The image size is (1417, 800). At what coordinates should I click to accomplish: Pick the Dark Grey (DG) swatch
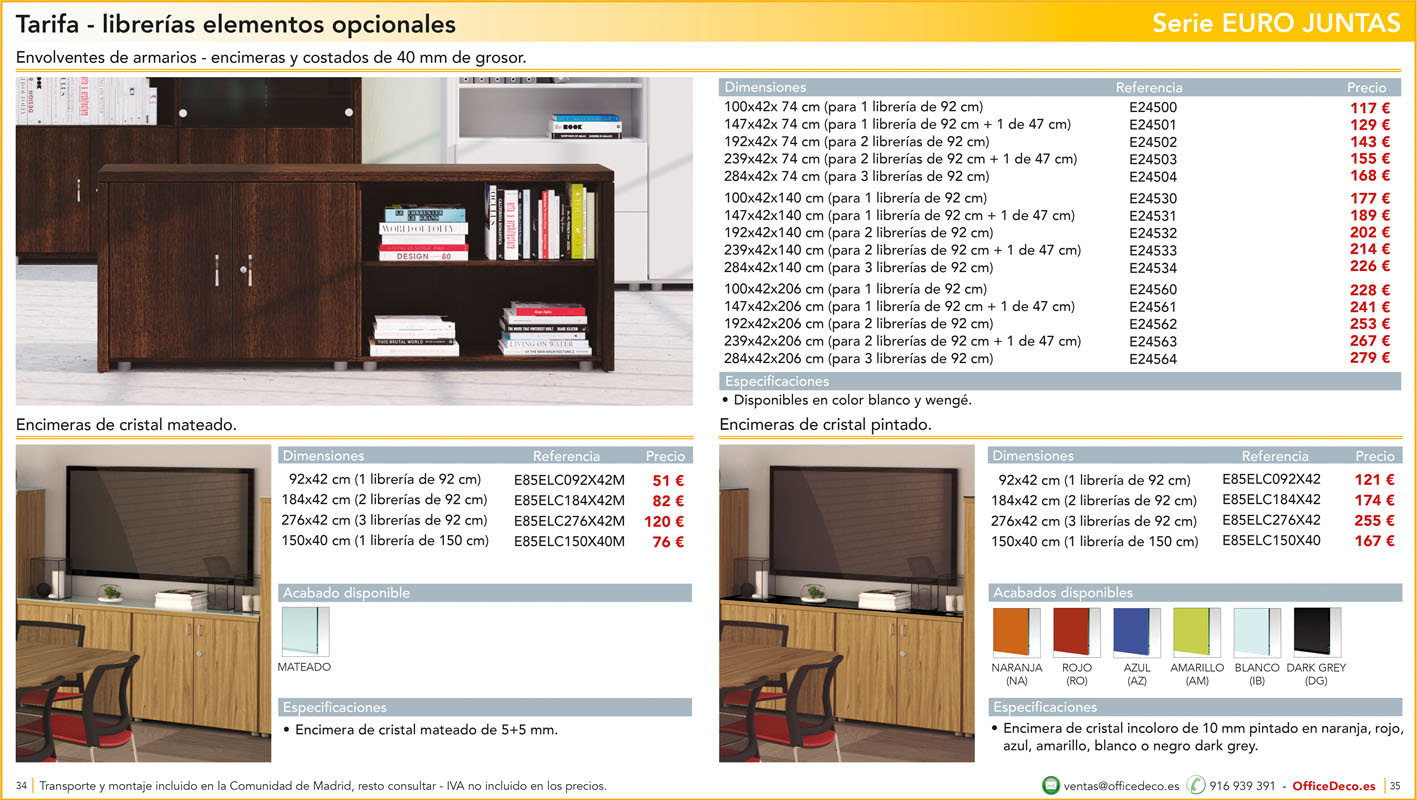tap(1316, 632)
